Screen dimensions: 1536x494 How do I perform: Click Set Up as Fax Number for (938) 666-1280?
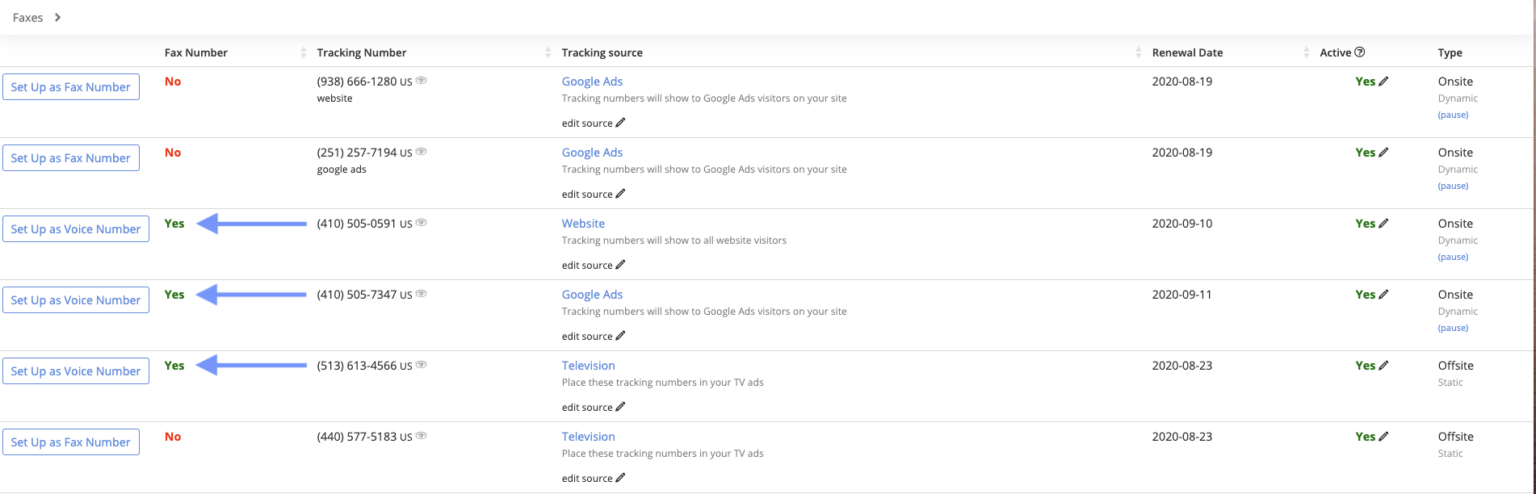coord(70,87)
